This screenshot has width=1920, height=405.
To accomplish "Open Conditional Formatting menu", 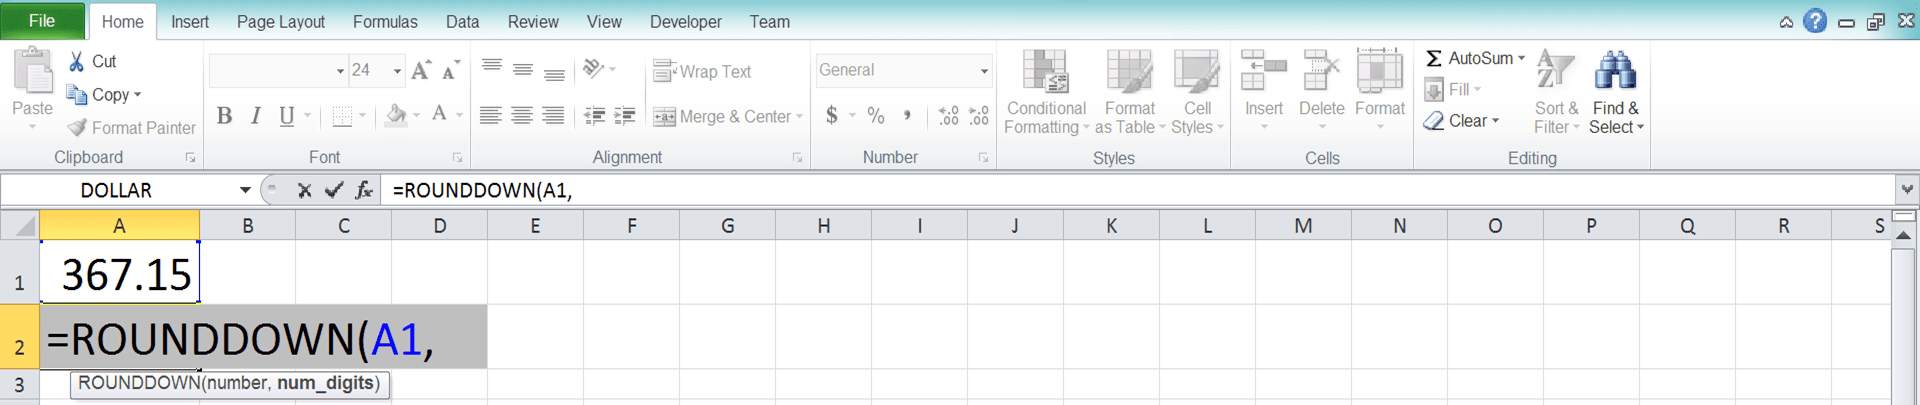I will (x=1046, y=92).
